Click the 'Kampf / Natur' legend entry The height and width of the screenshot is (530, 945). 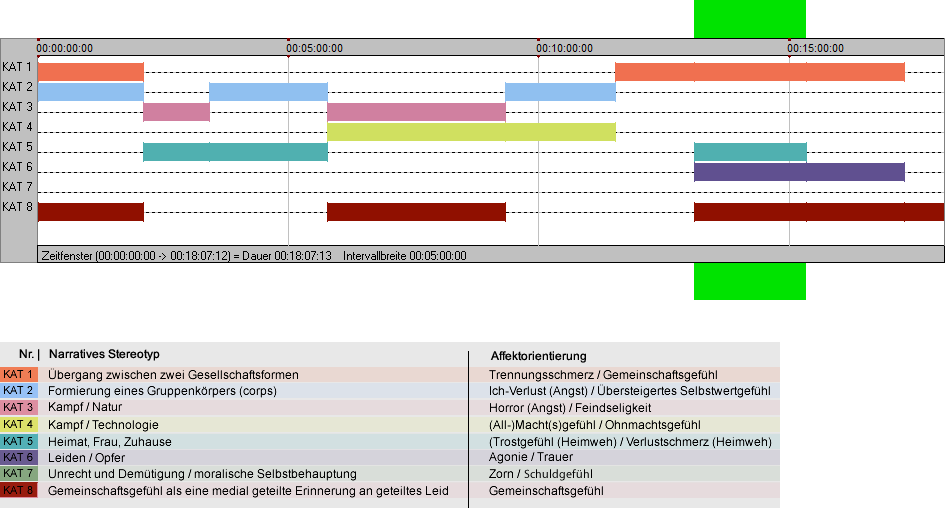click(x=85, y=408)
